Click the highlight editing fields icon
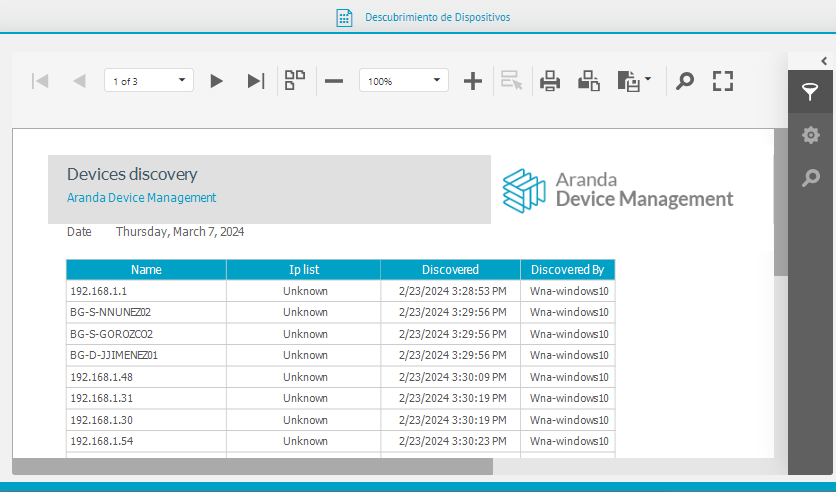Screen dimensions: 836x492 [511, 80]
